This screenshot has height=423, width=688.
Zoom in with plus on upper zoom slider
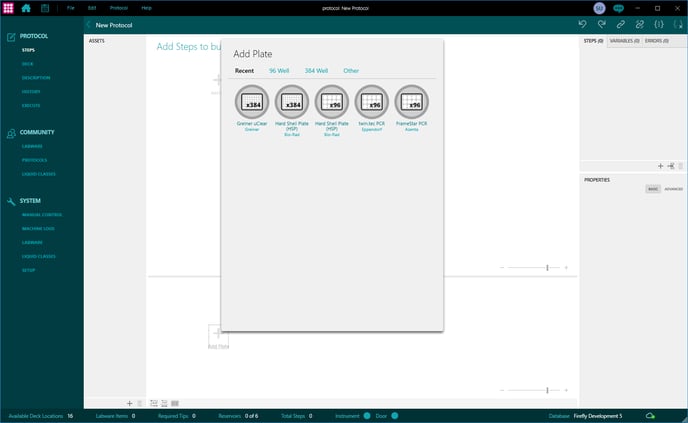566,267
